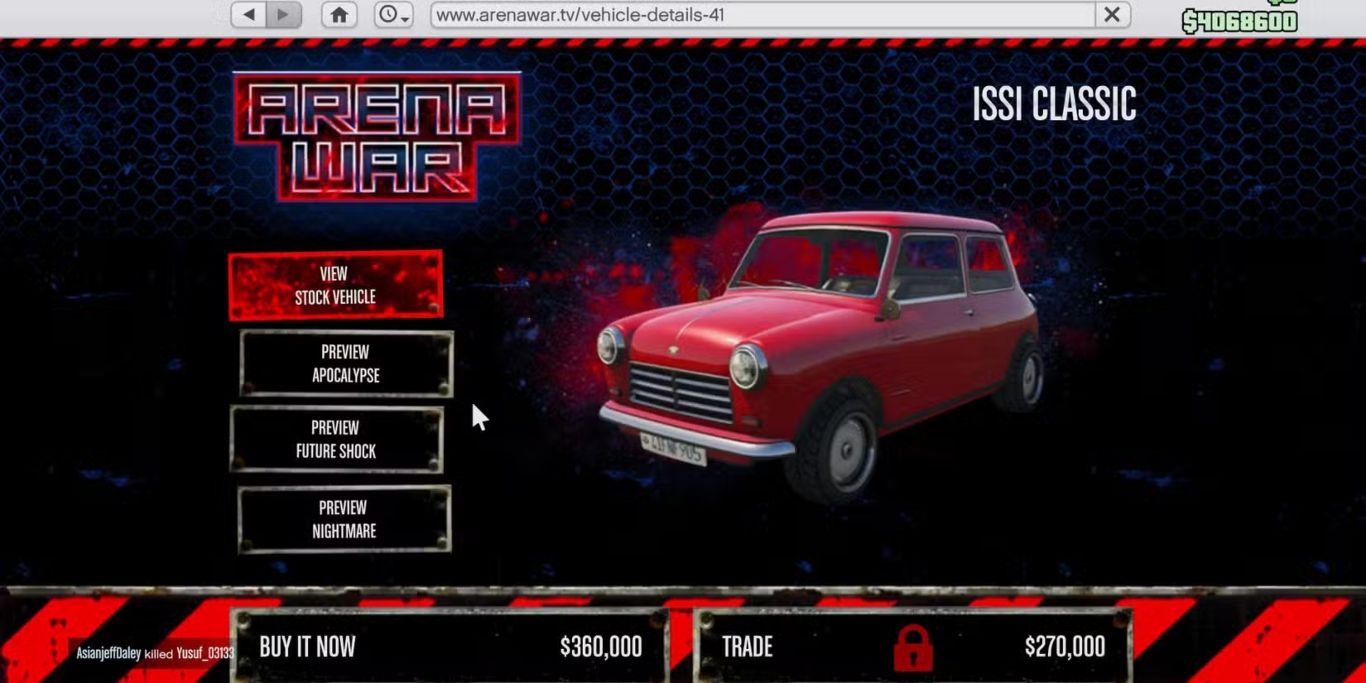Select View Stock Vehicle

coord(335,285)
